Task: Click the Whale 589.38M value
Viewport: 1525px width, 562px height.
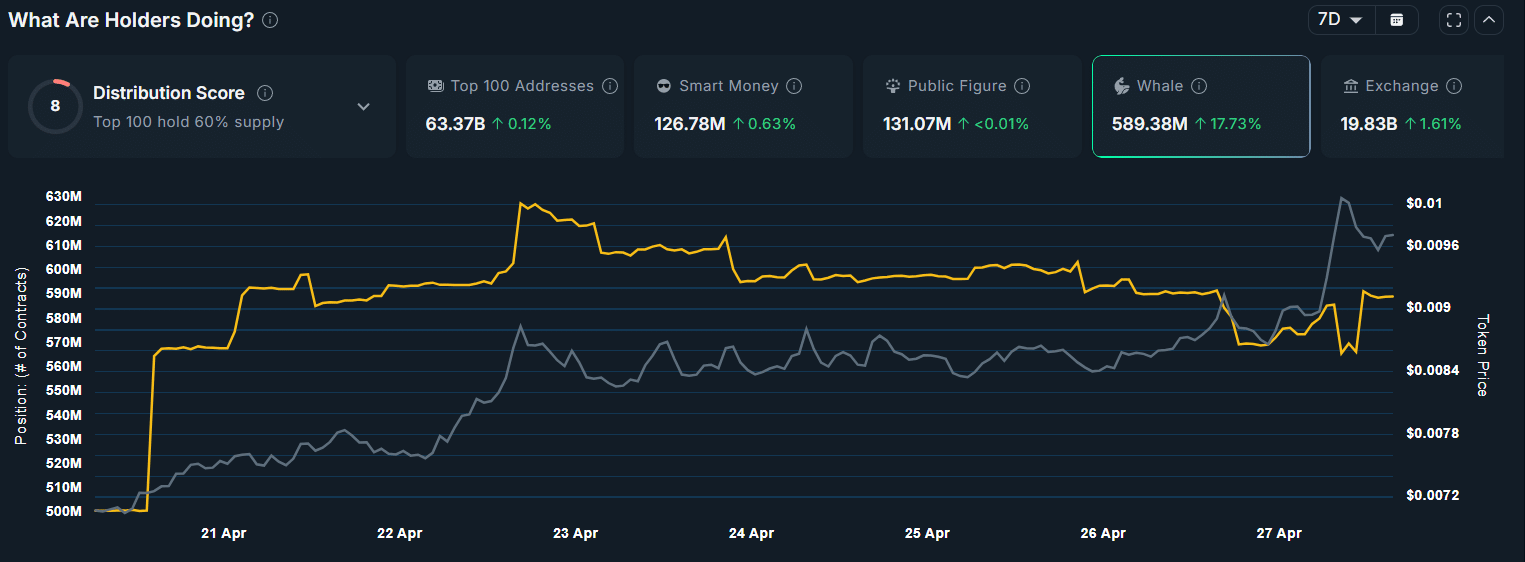Action: tap(1149, 124)
